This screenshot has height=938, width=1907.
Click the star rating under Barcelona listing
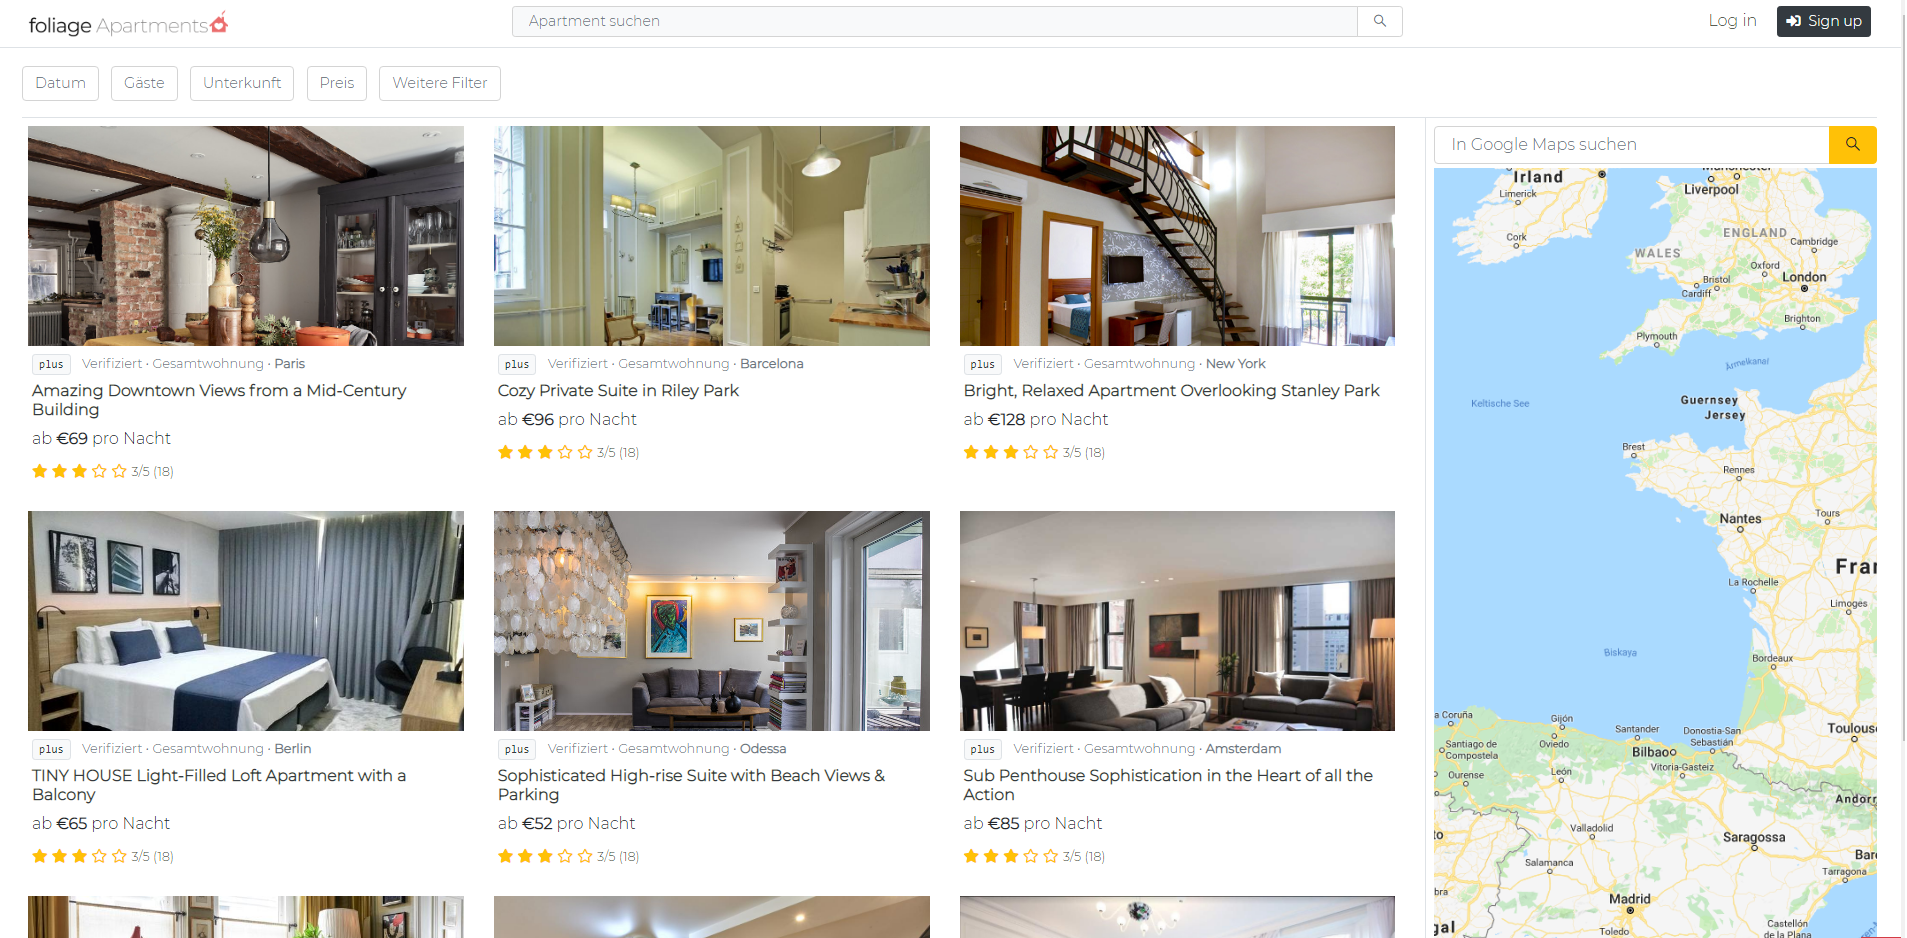pyautogui.click(x=544, y=452)
